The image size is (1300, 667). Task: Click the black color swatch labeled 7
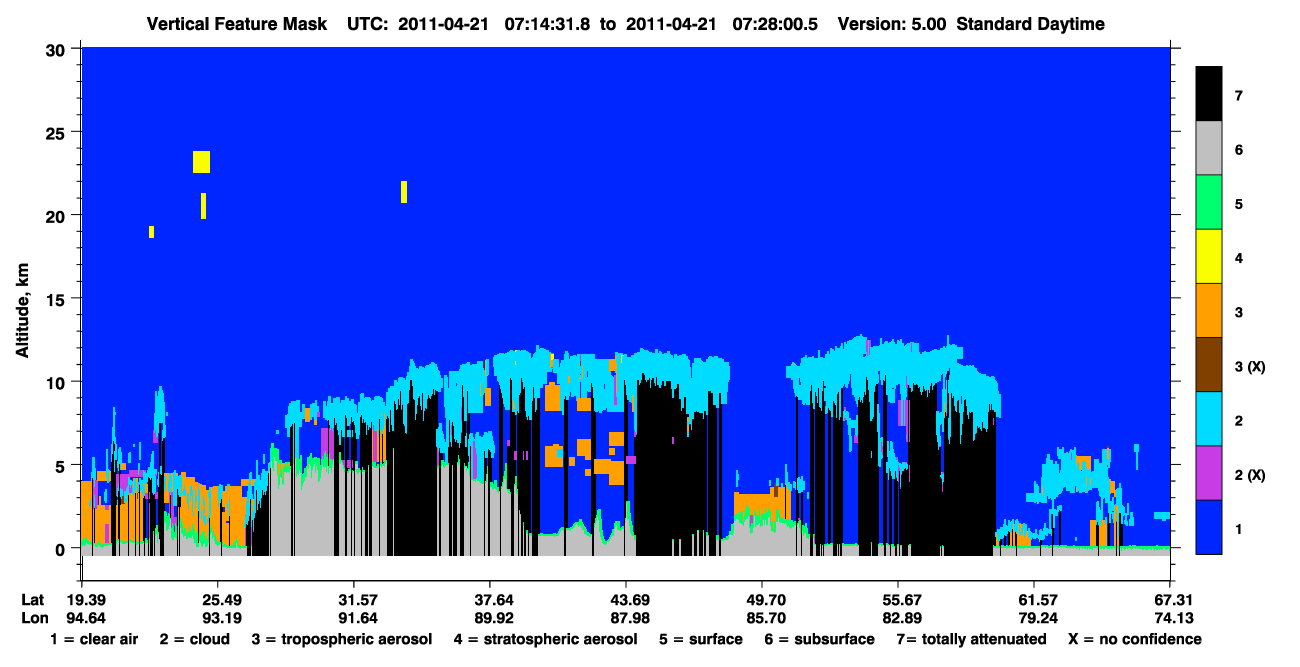1209,94
